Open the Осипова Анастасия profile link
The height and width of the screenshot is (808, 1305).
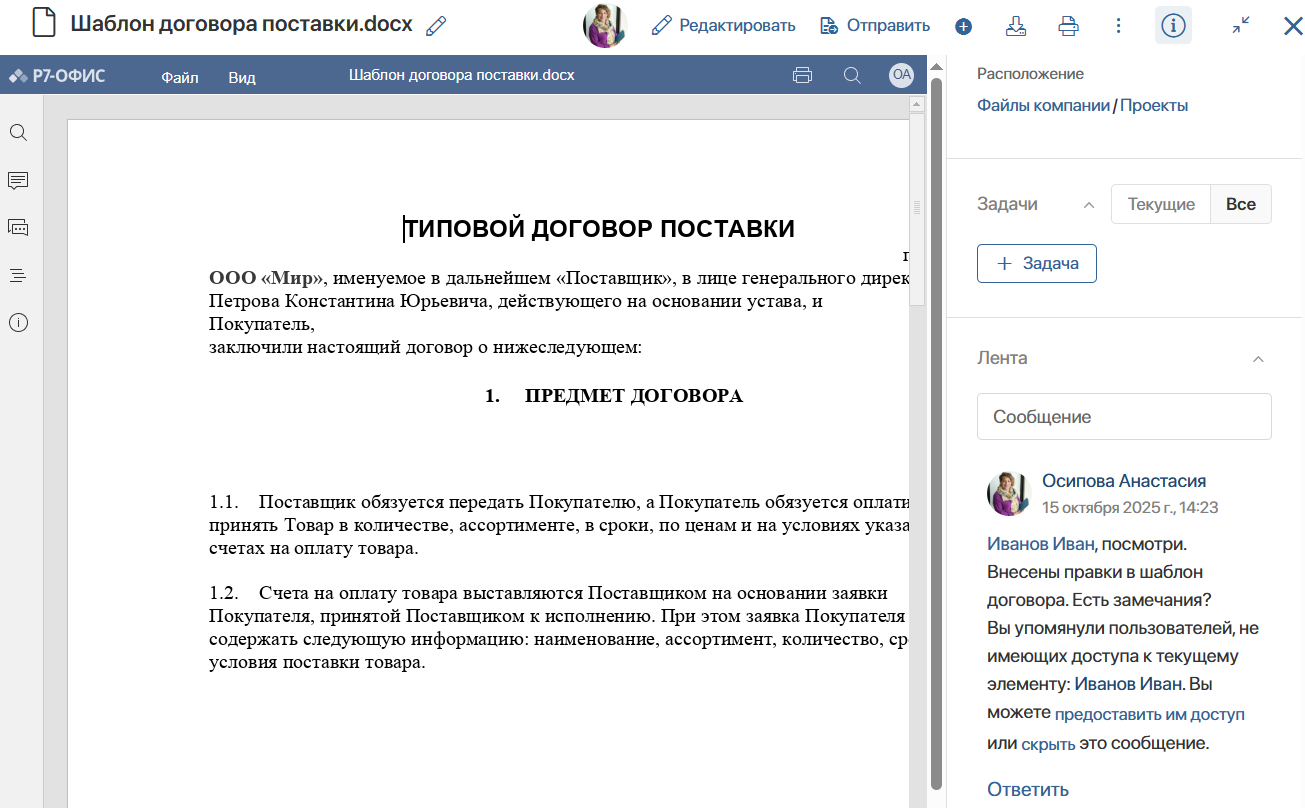[1124, 481]
